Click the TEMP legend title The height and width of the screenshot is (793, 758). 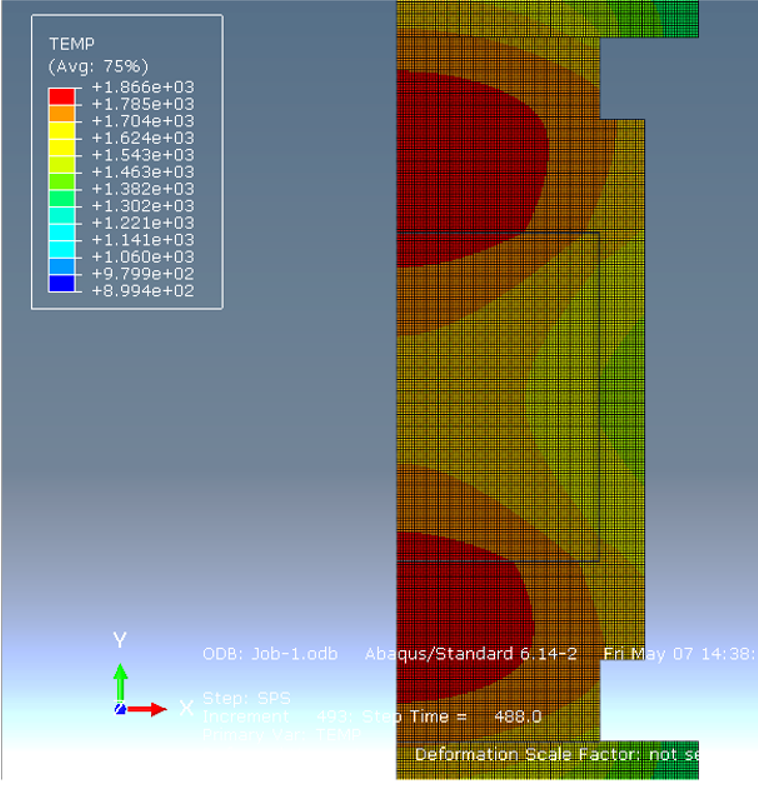click(71, 44)
